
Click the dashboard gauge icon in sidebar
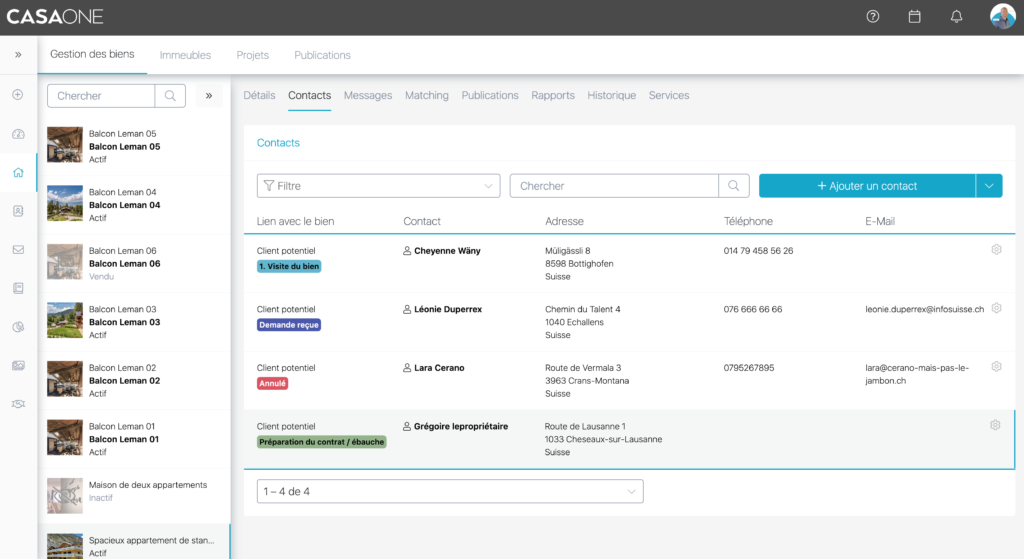tap(18, 134)
